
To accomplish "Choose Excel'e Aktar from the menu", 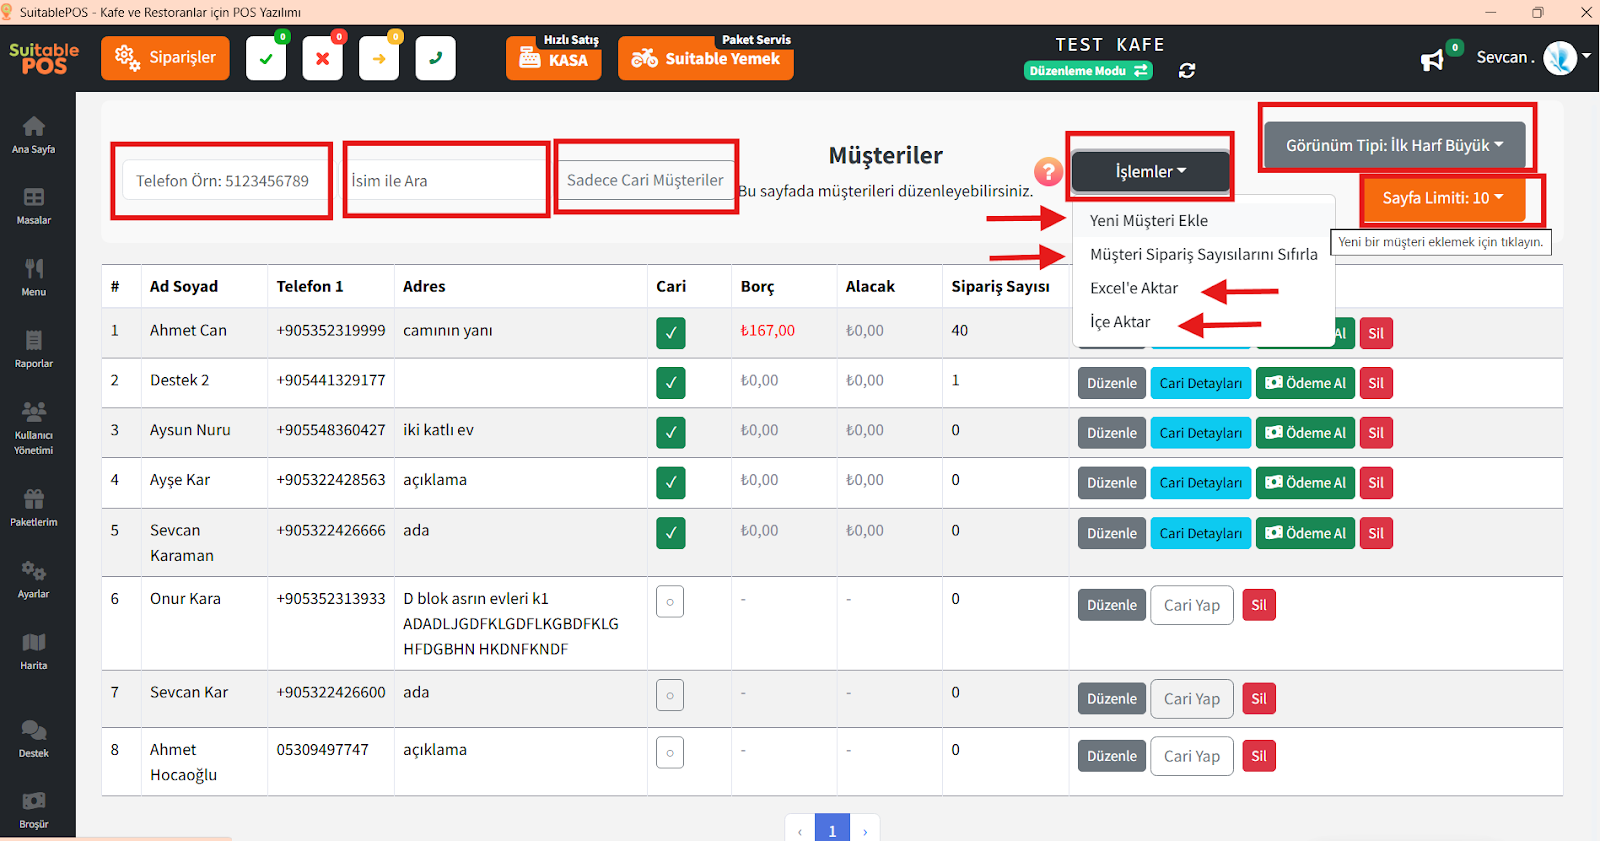I will point(1133,288).
